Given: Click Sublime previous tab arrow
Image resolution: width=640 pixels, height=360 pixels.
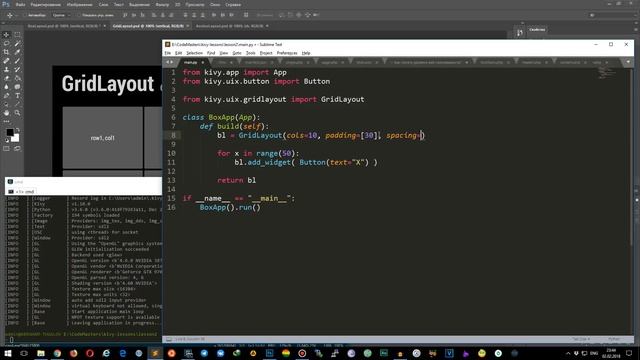Looking at the screenshot, I should (167, 62).
